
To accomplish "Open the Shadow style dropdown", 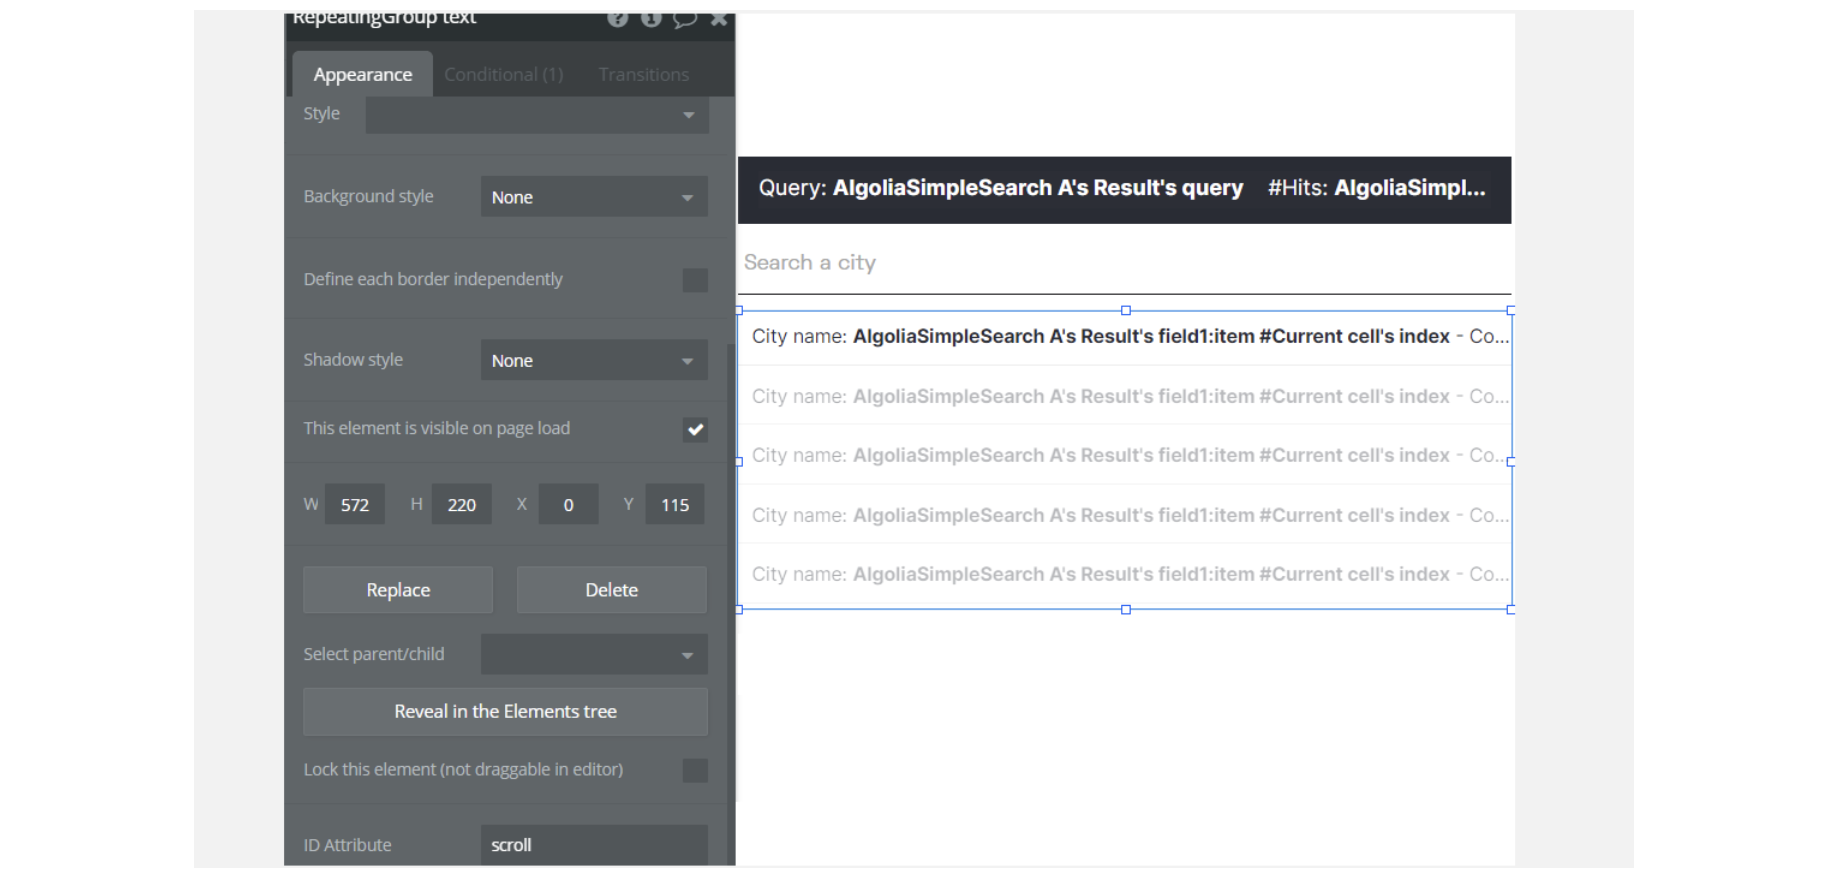I will point(593,361).
